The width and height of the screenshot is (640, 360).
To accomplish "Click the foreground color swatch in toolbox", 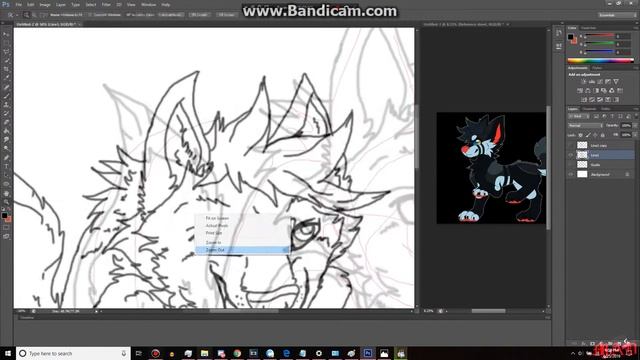I will pos(4,215).
